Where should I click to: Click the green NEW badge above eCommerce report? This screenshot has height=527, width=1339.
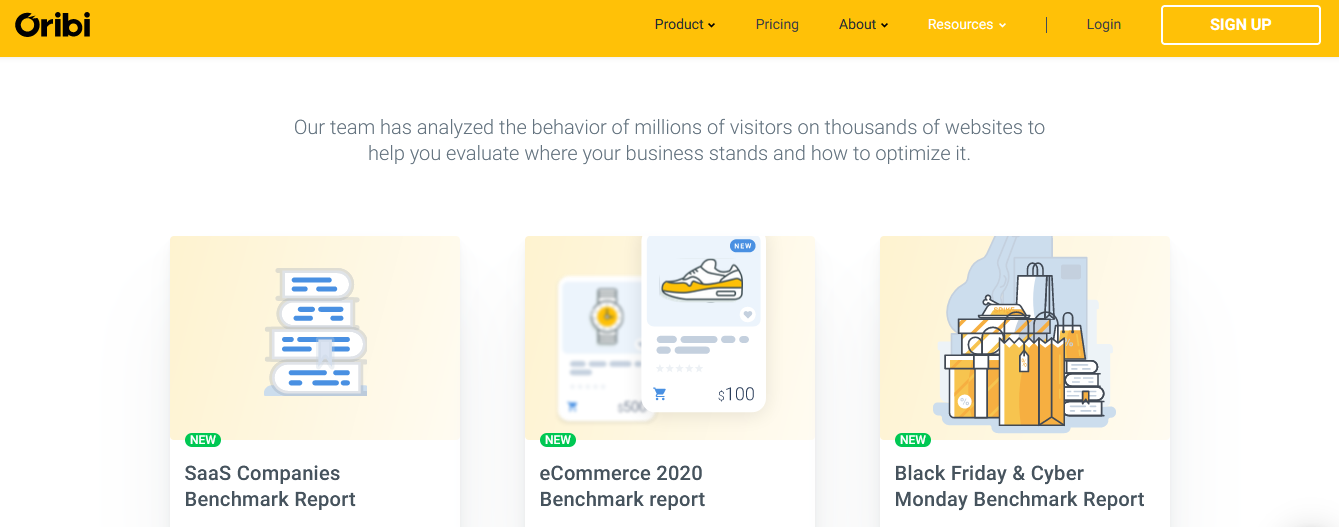pyautogui.click(x=558, y=440)
